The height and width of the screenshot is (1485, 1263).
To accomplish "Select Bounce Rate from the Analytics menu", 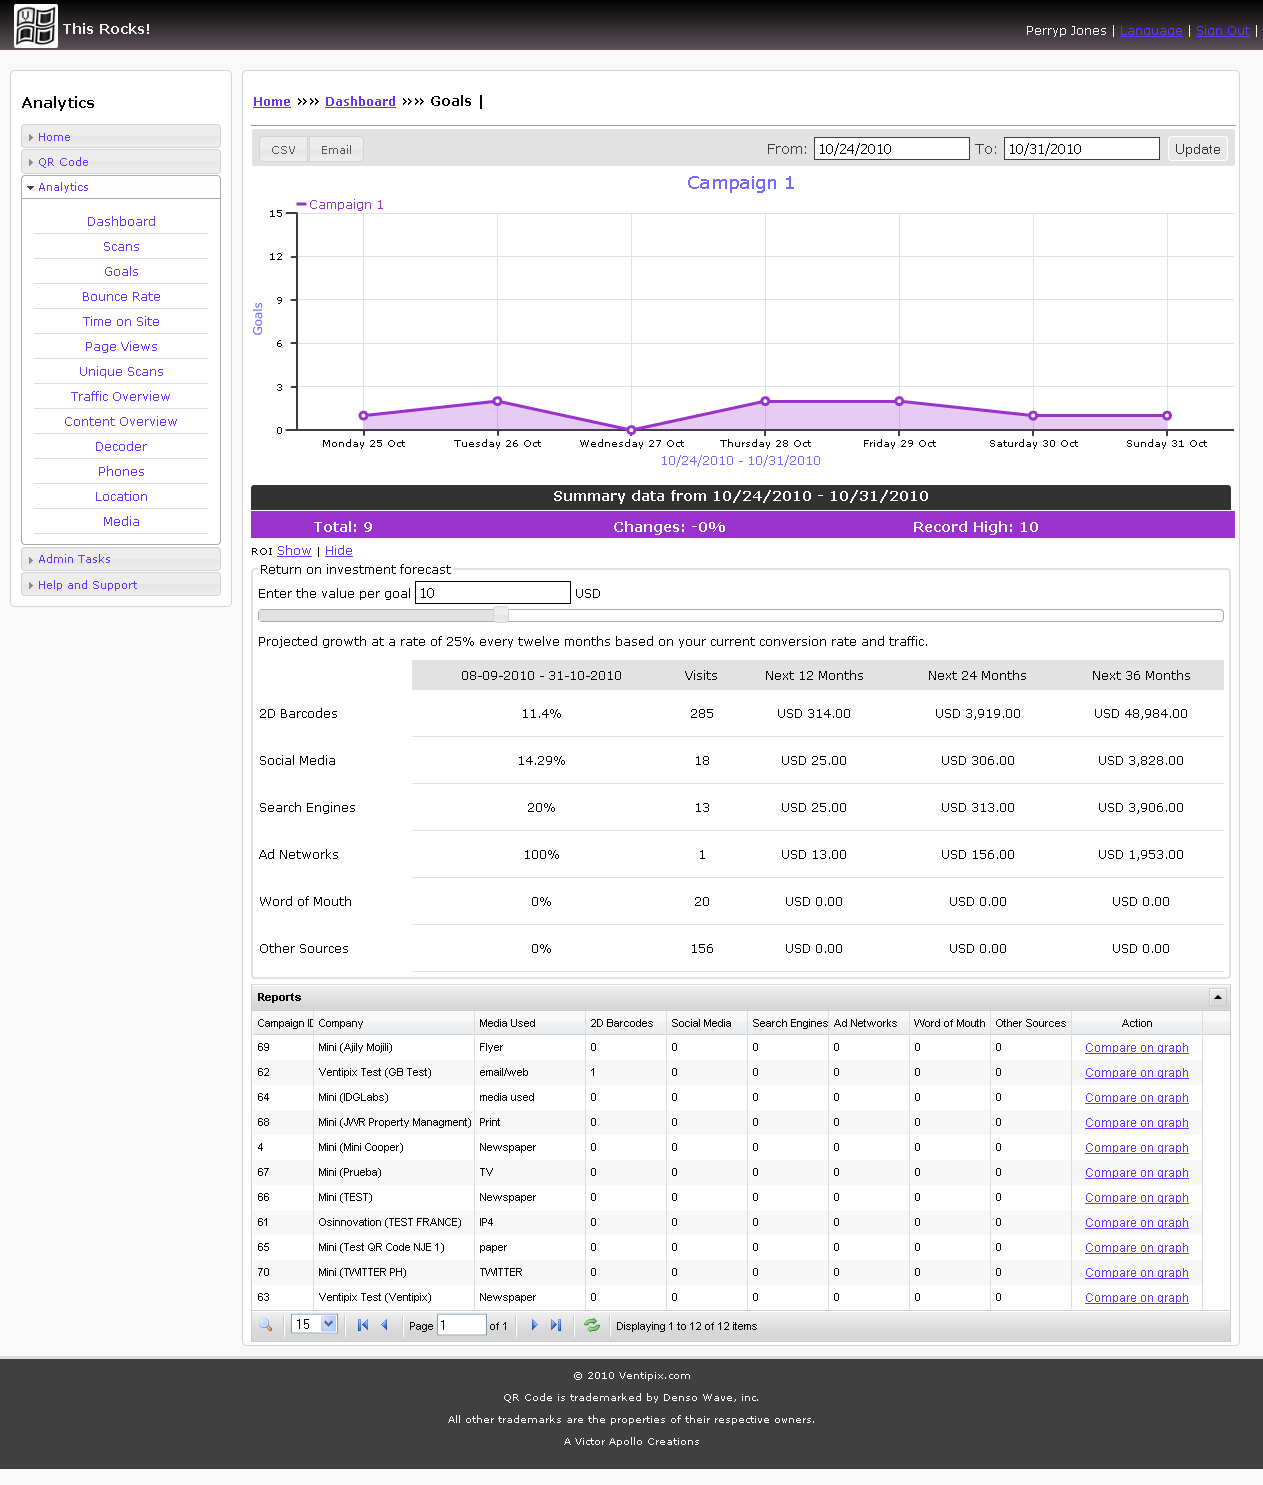I will coord(120,296).
